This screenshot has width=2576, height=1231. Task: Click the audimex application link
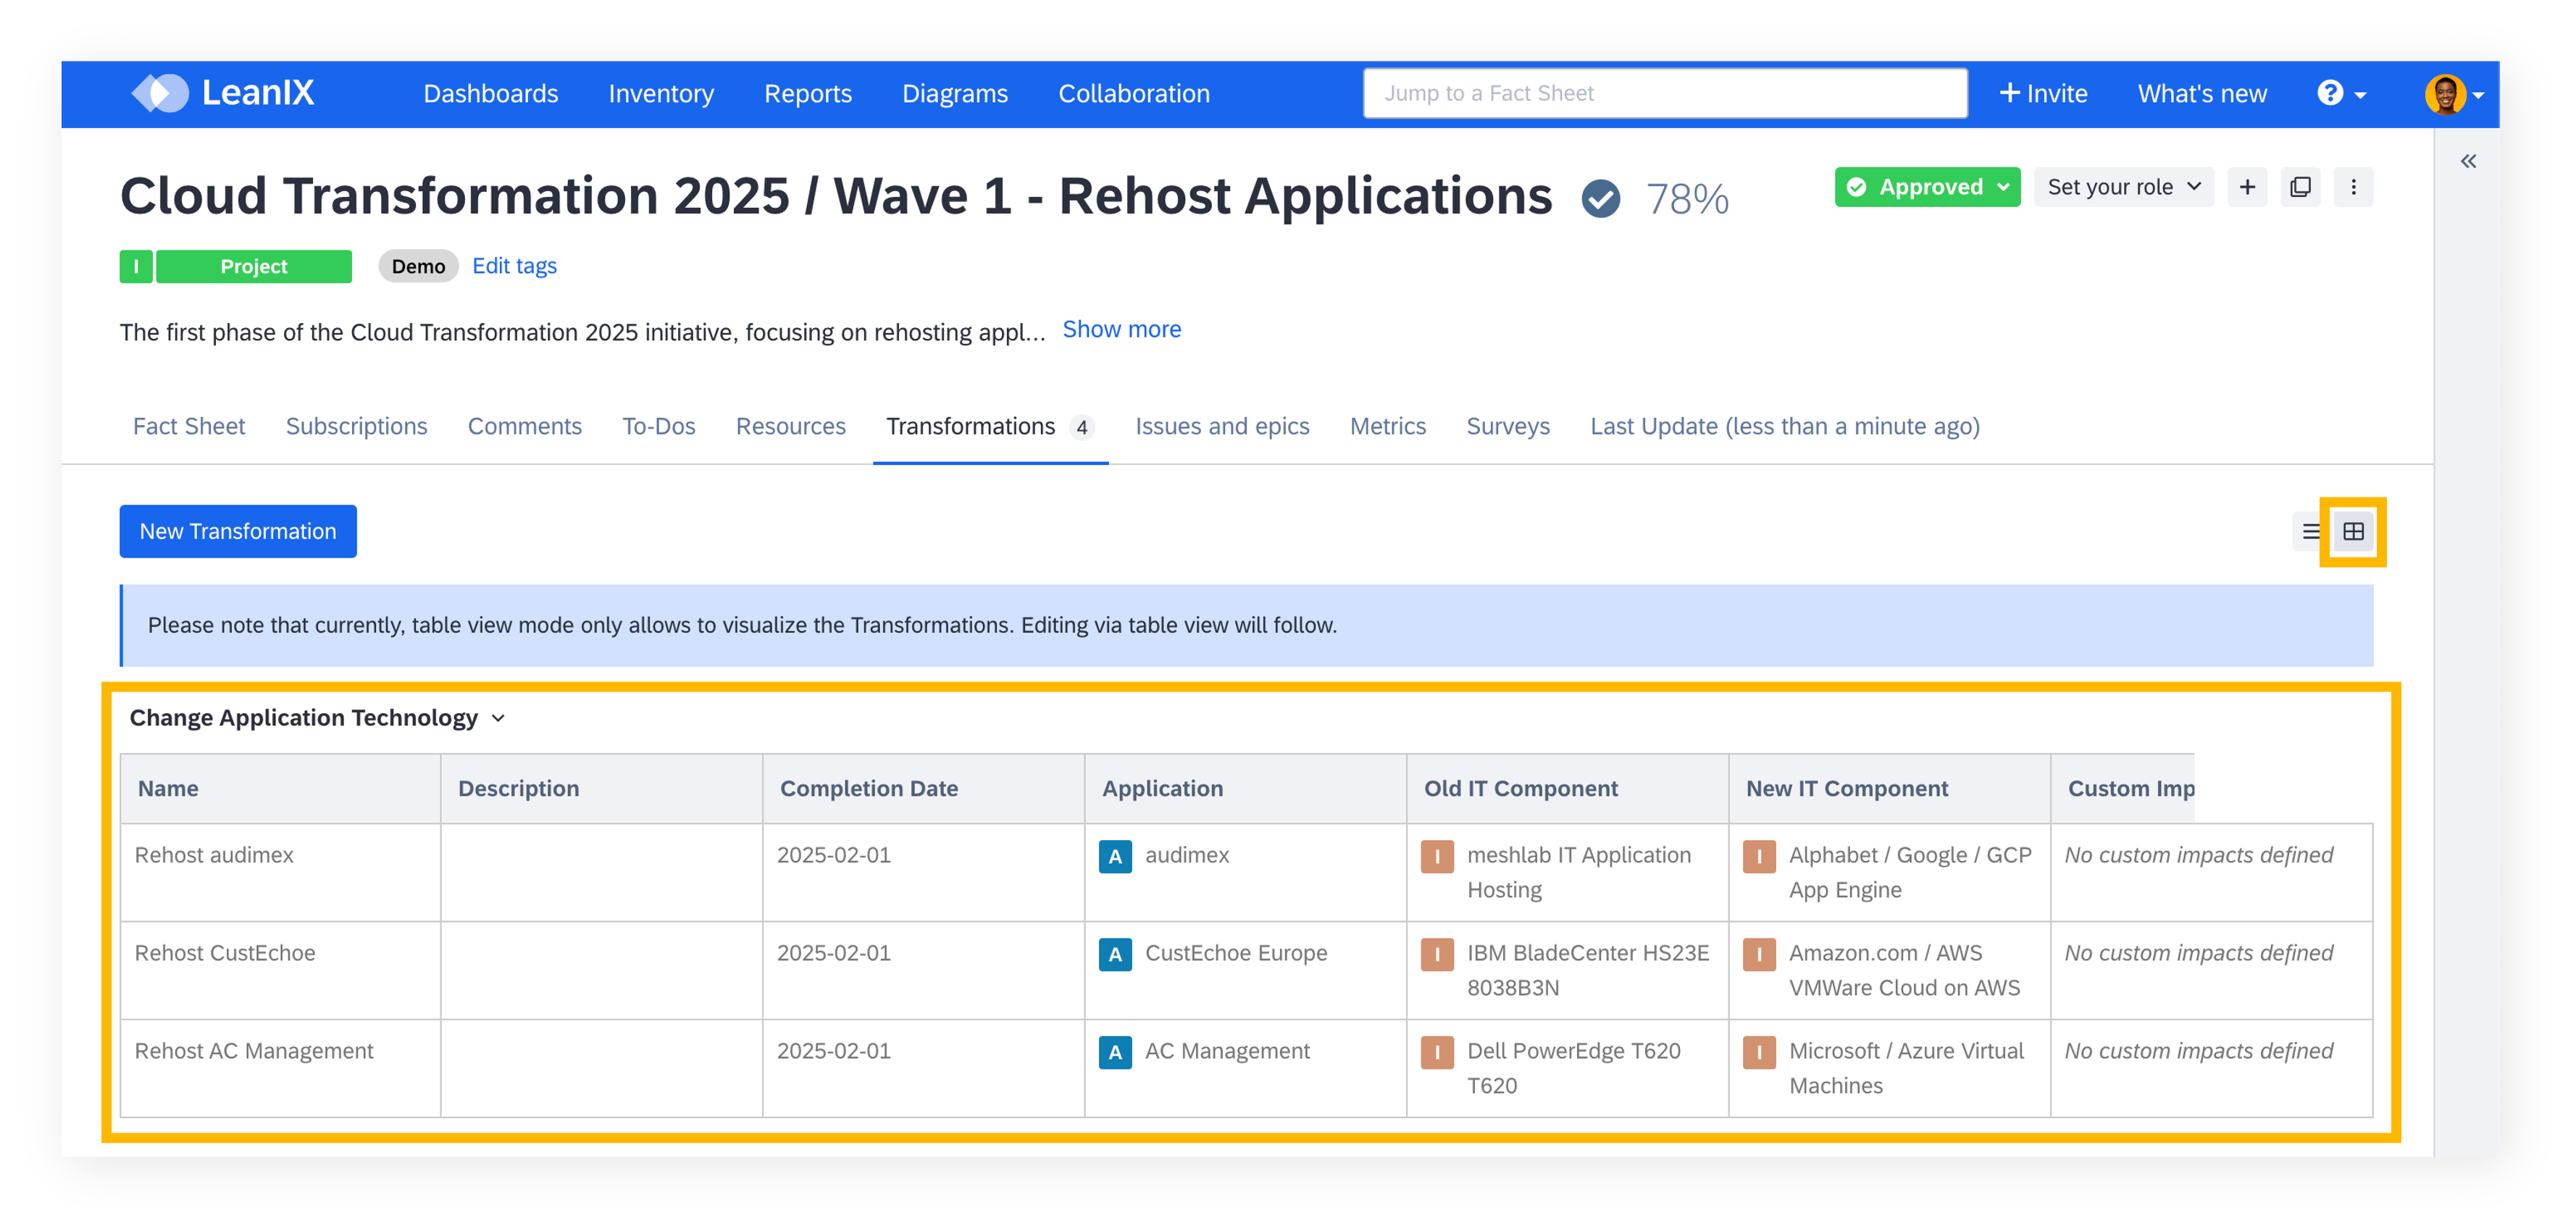click(1187, 856)
